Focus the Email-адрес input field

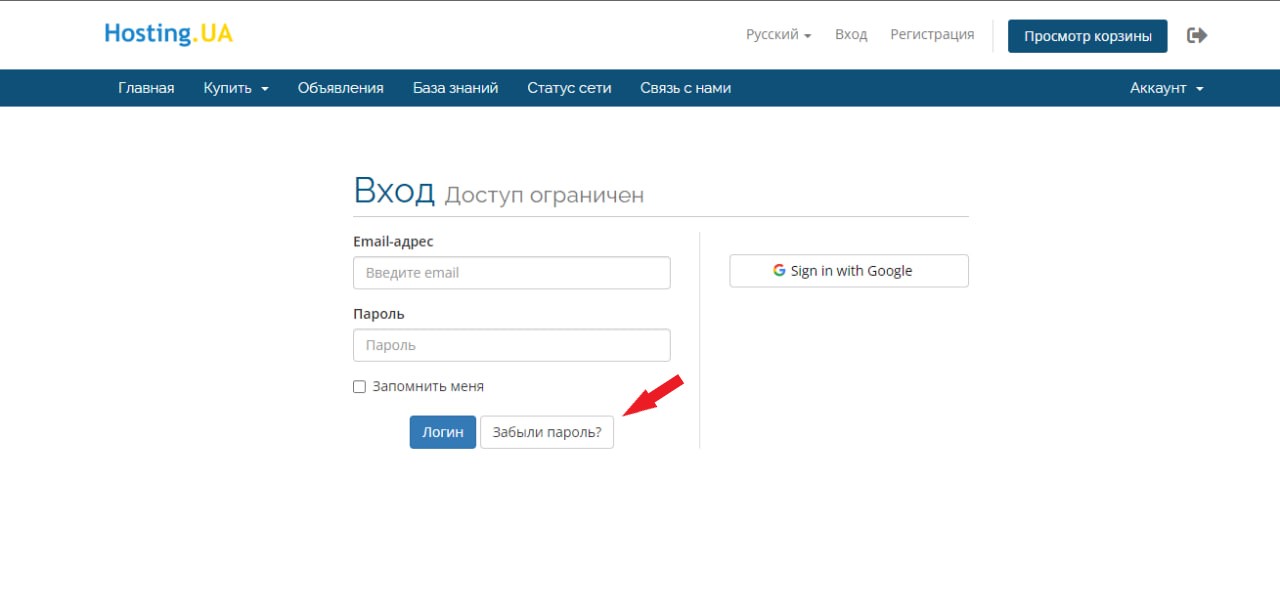511,273
